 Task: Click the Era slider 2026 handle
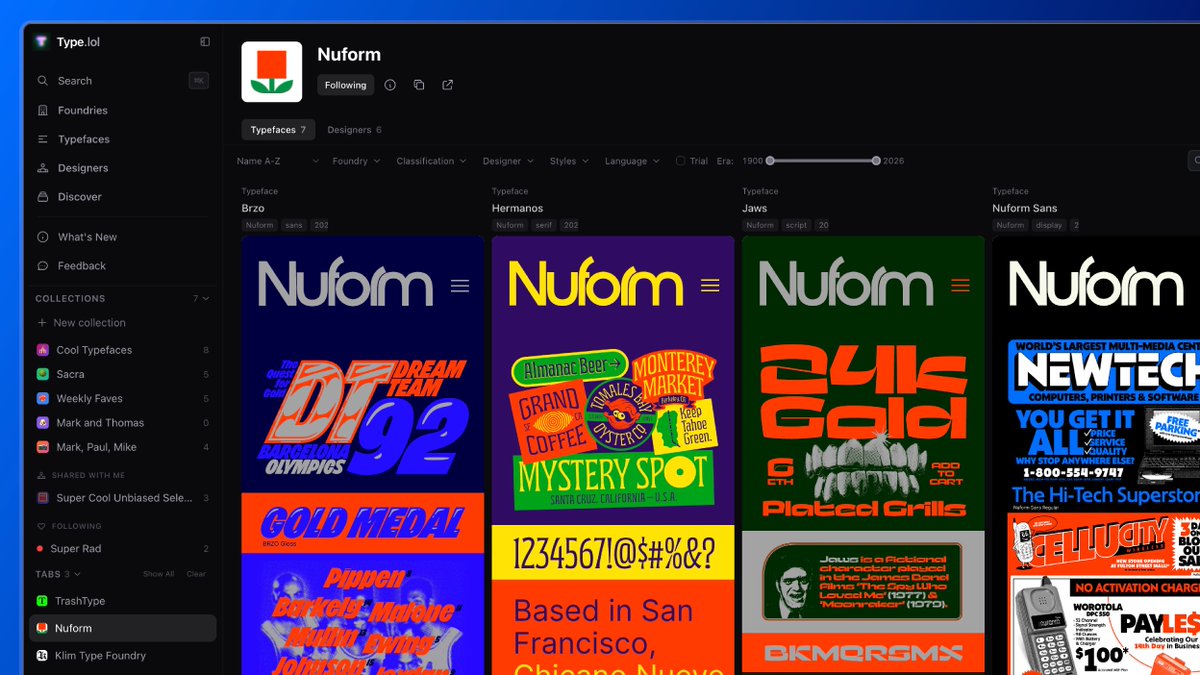click(876, 161)
